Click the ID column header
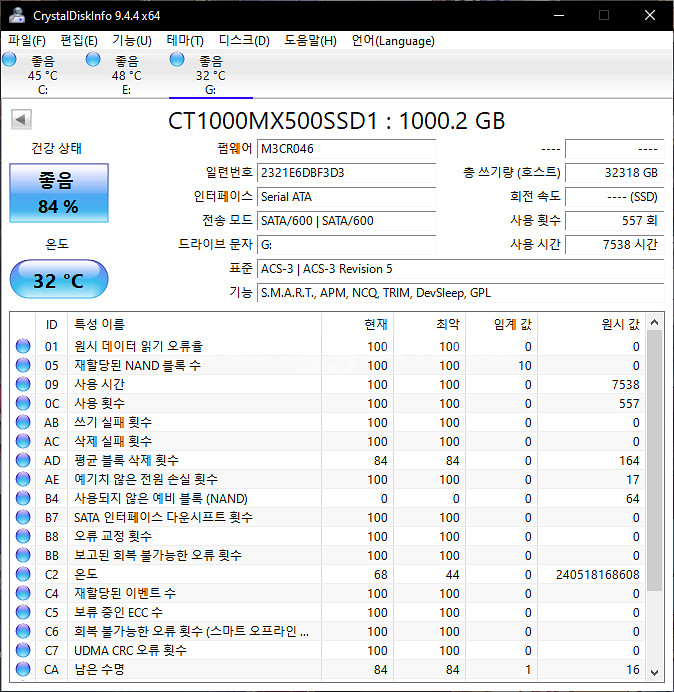This screenshot has width=674, height=692. (x=52, y=325)
